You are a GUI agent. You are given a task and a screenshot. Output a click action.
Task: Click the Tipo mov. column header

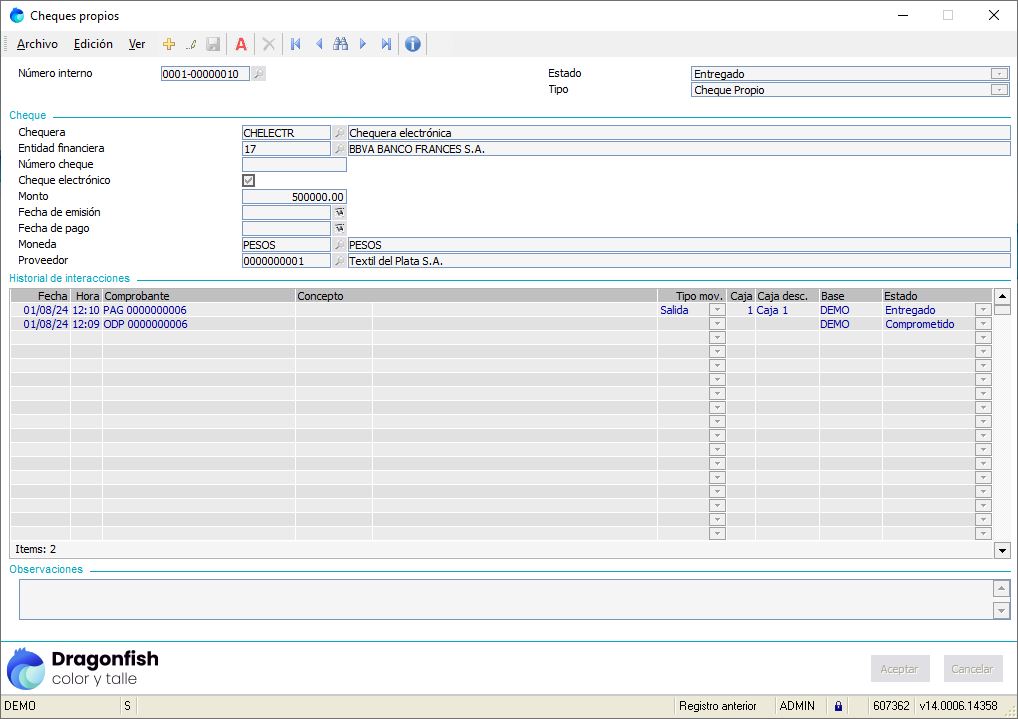click(x=691, y=296)
